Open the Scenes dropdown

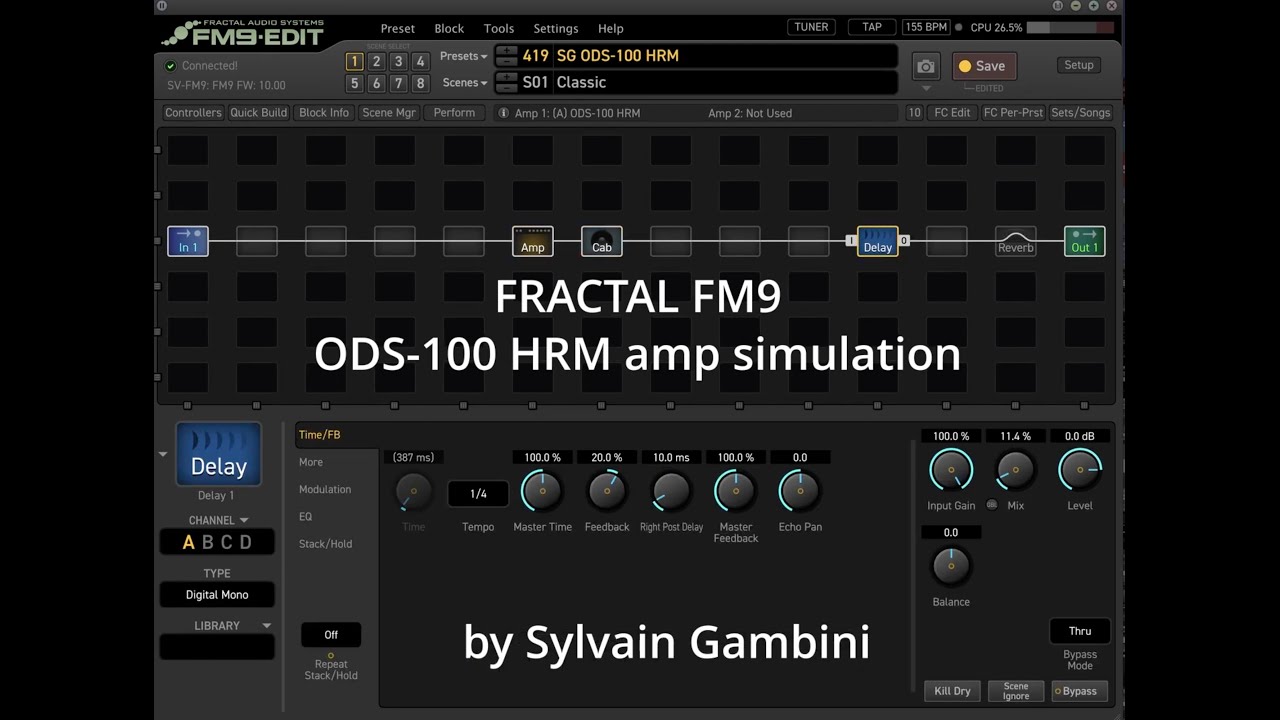point(465,83)
